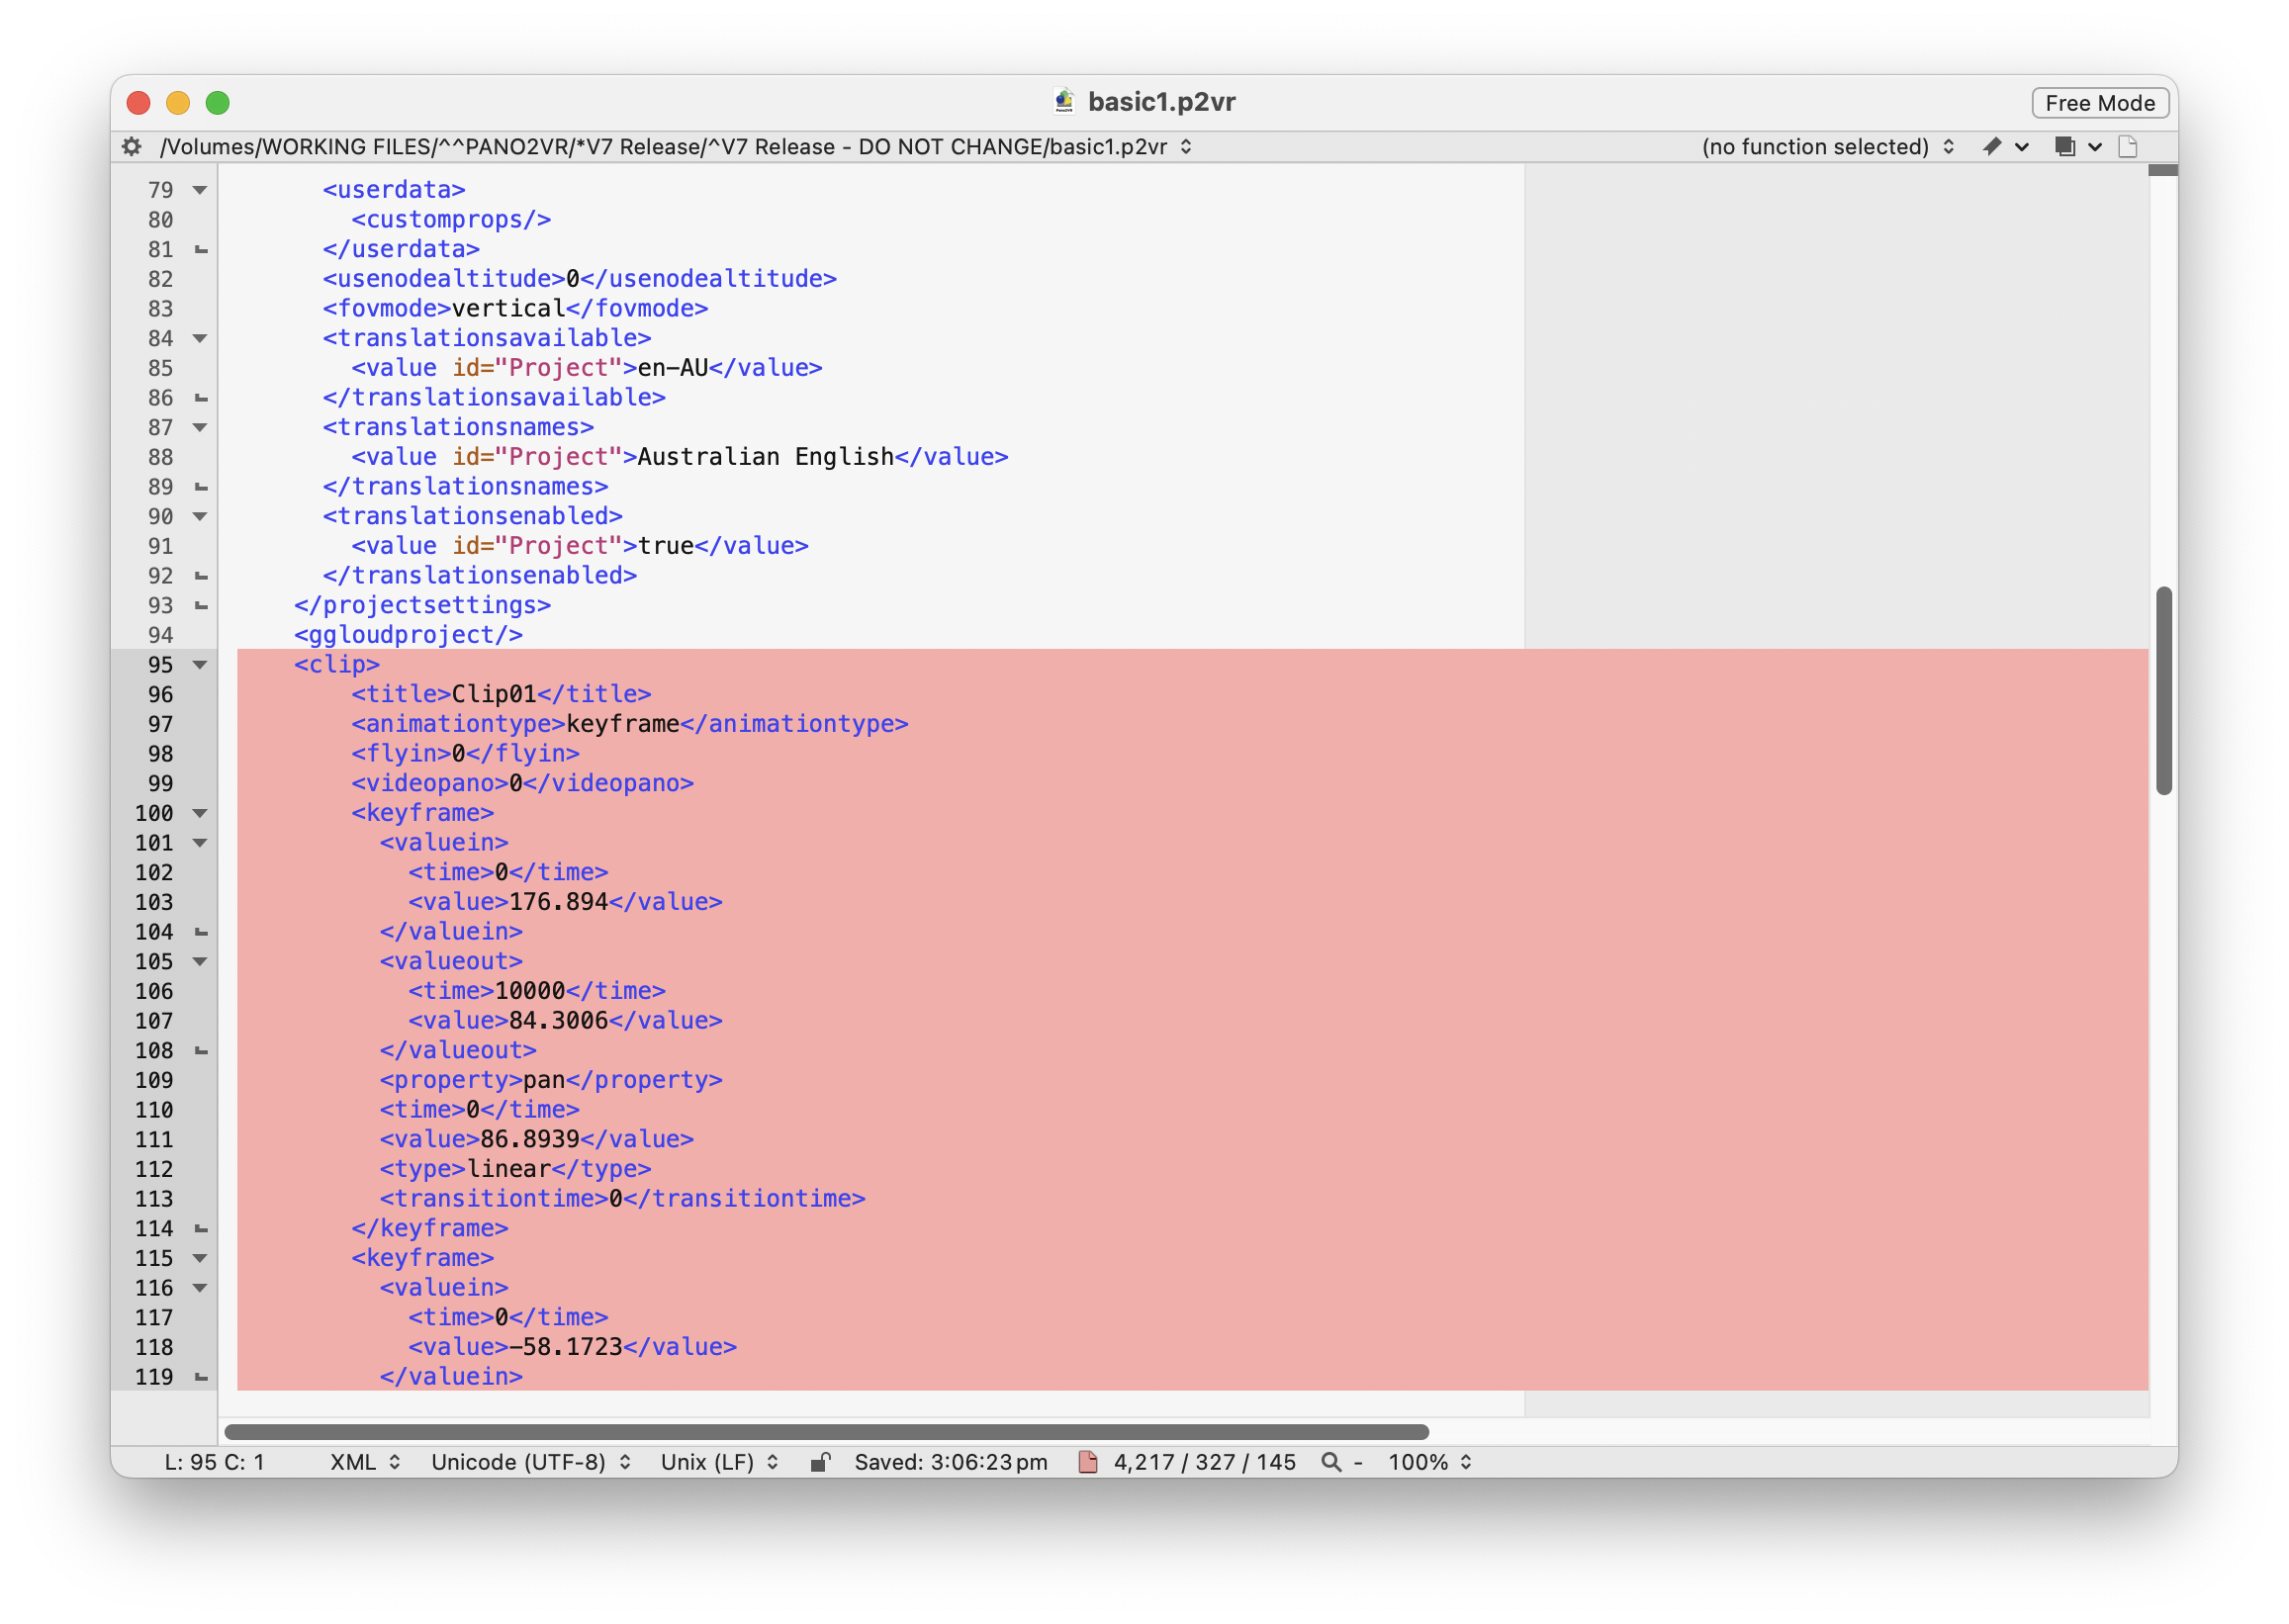
Task: Open the file path popup menu
Action: coord(676,147)
